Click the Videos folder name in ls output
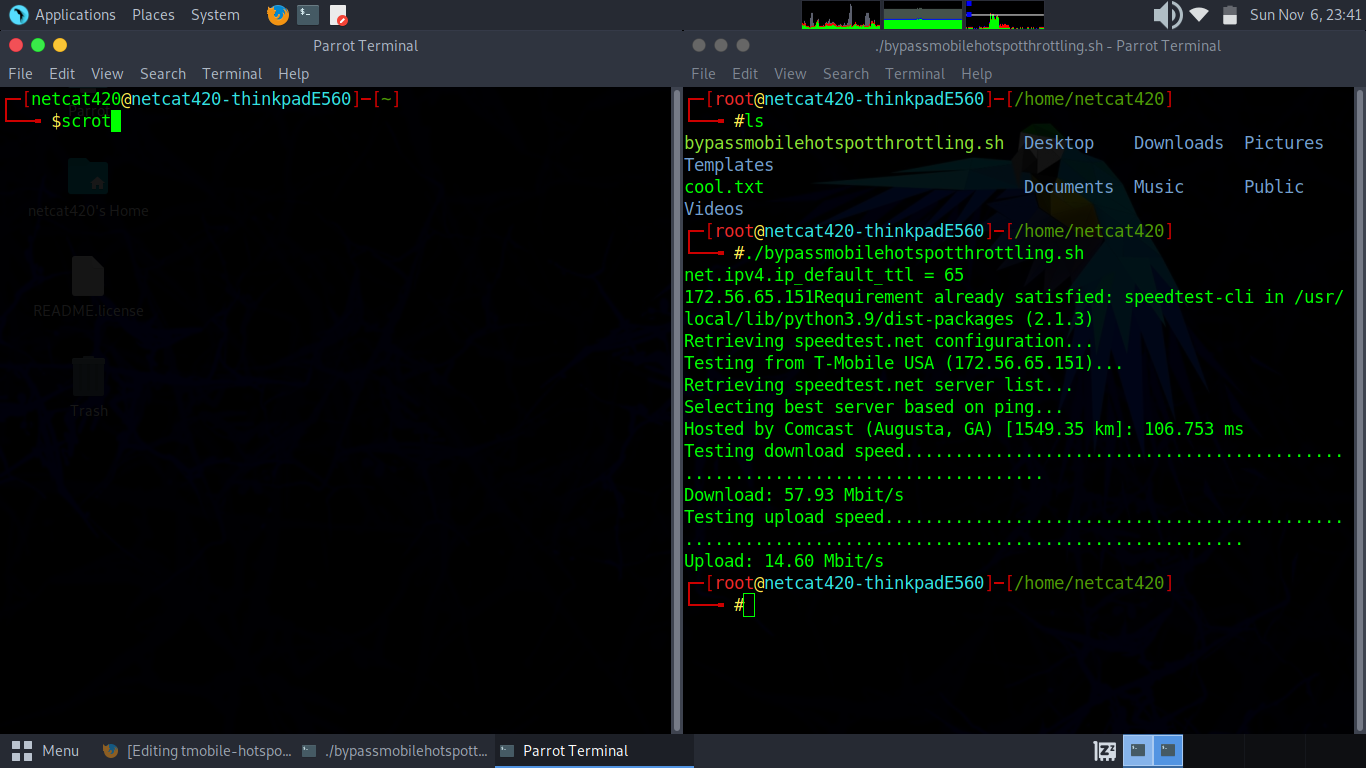 (x=714, y=209)
